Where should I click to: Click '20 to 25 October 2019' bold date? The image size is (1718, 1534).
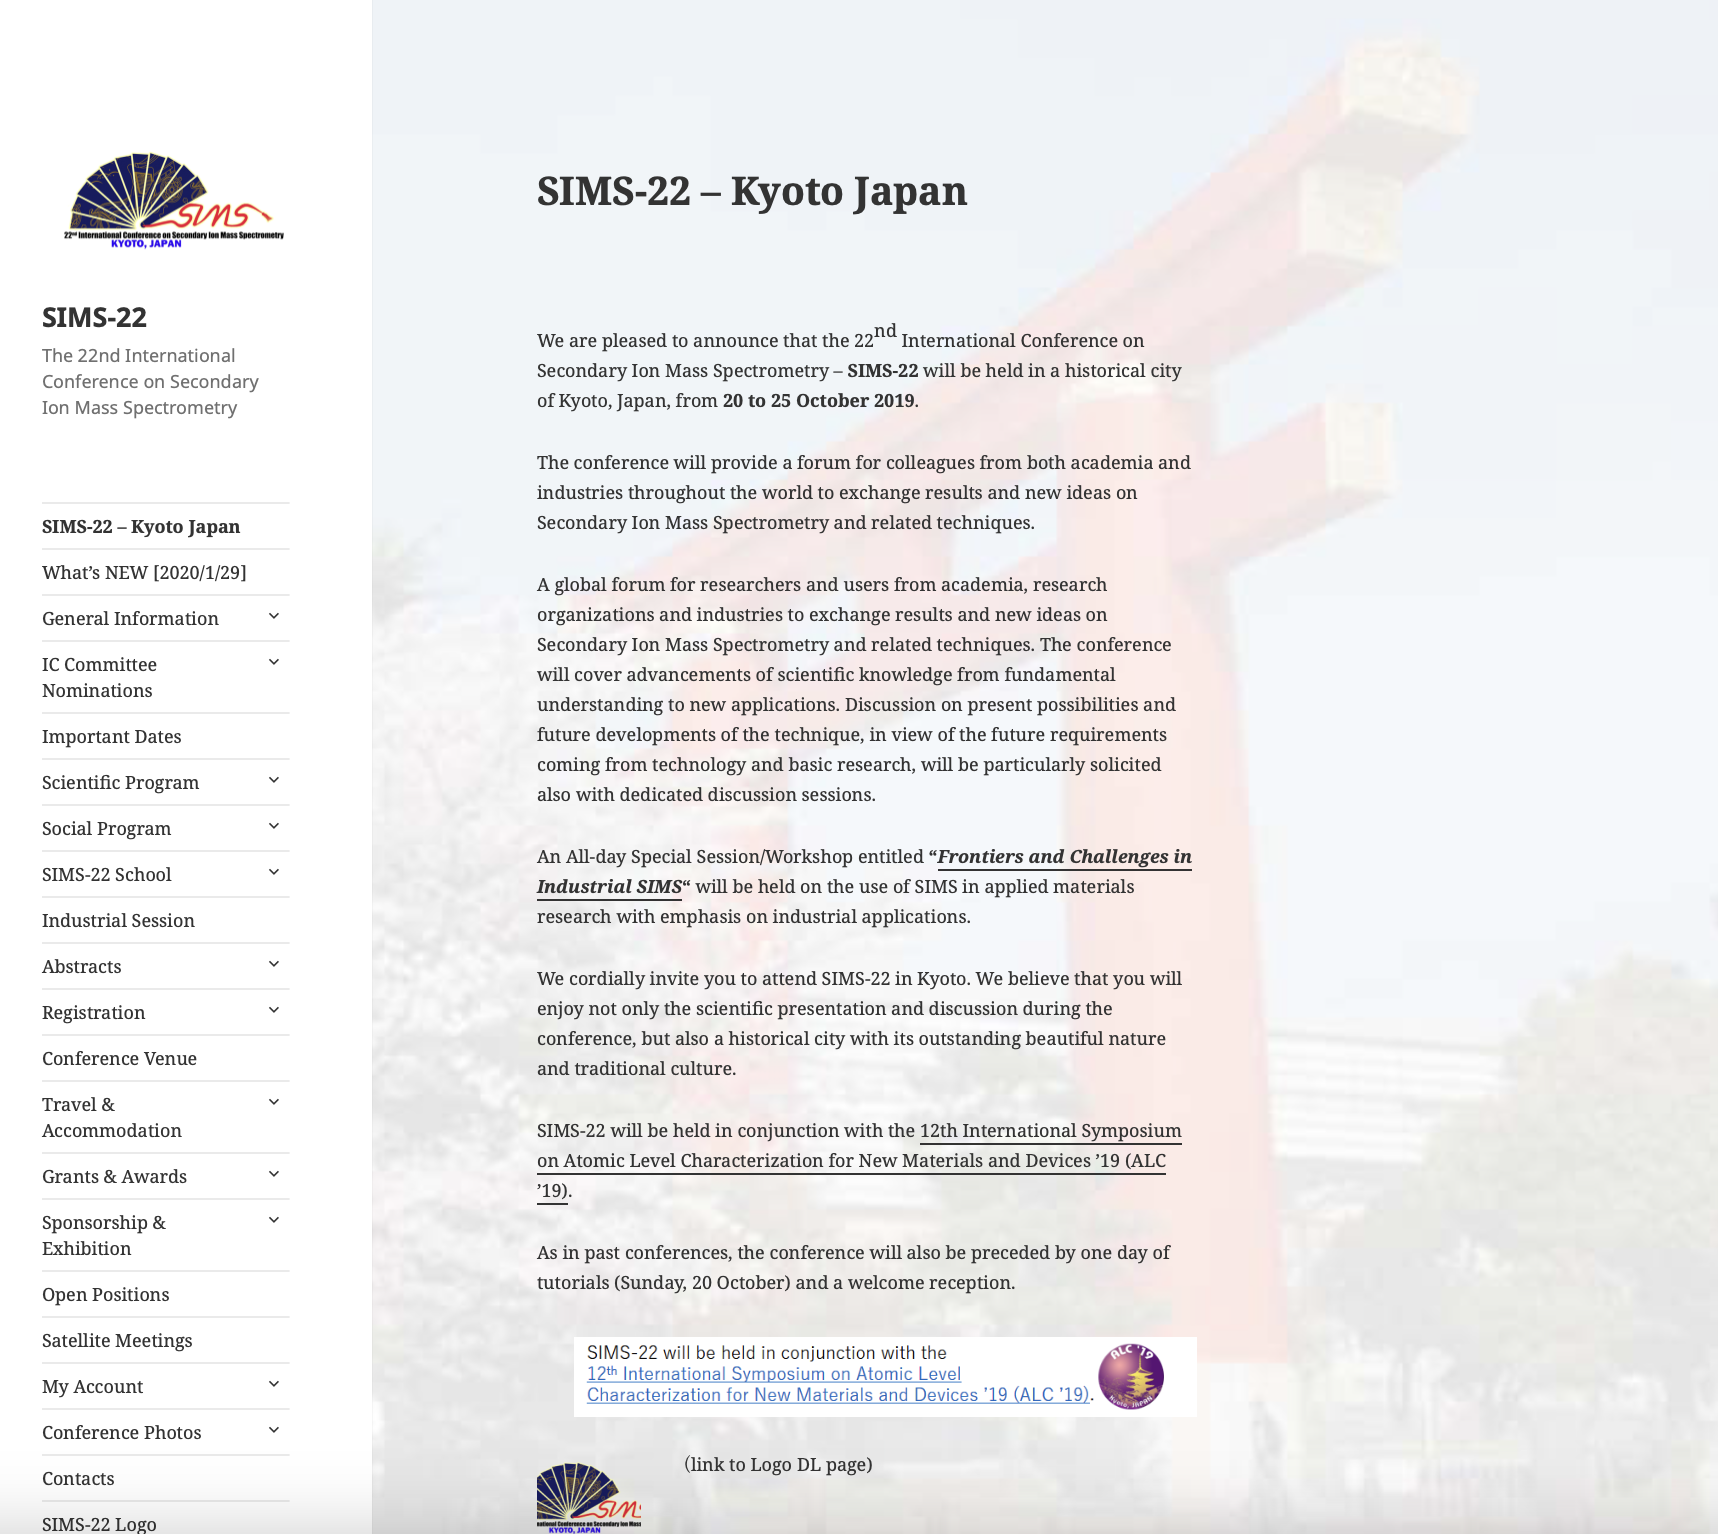(x=818, y=401)
